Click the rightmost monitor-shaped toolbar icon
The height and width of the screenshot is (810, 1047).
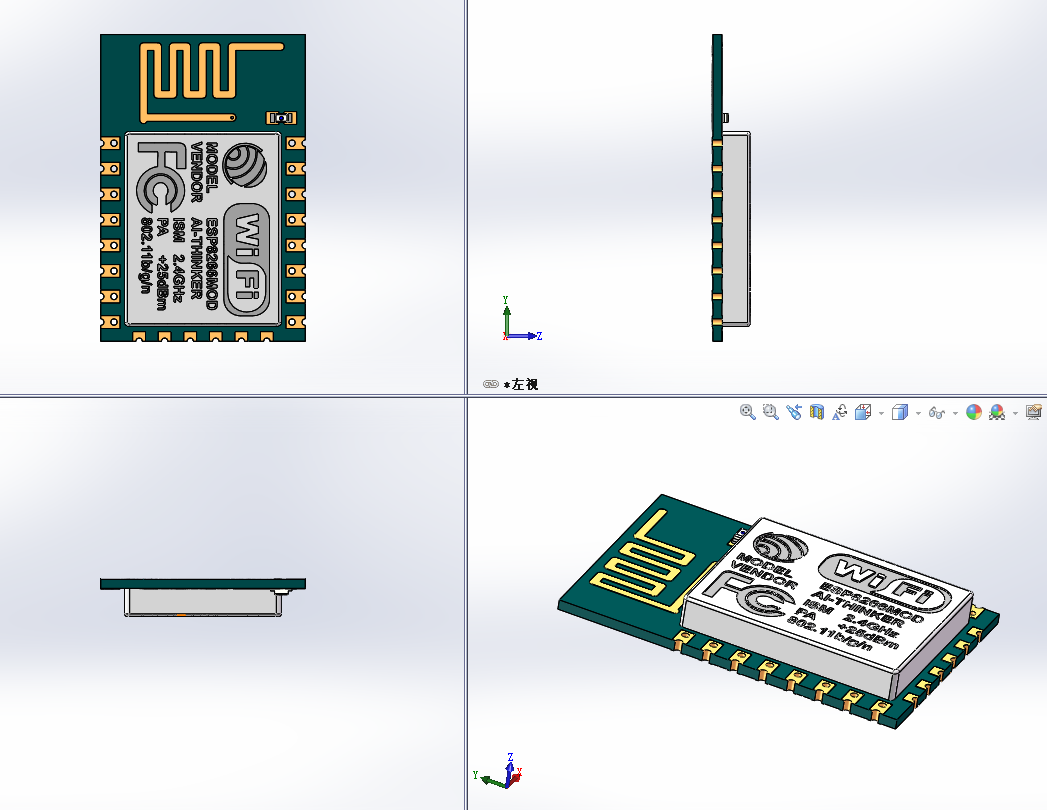pyautogui.click(x=1033, y=412)
